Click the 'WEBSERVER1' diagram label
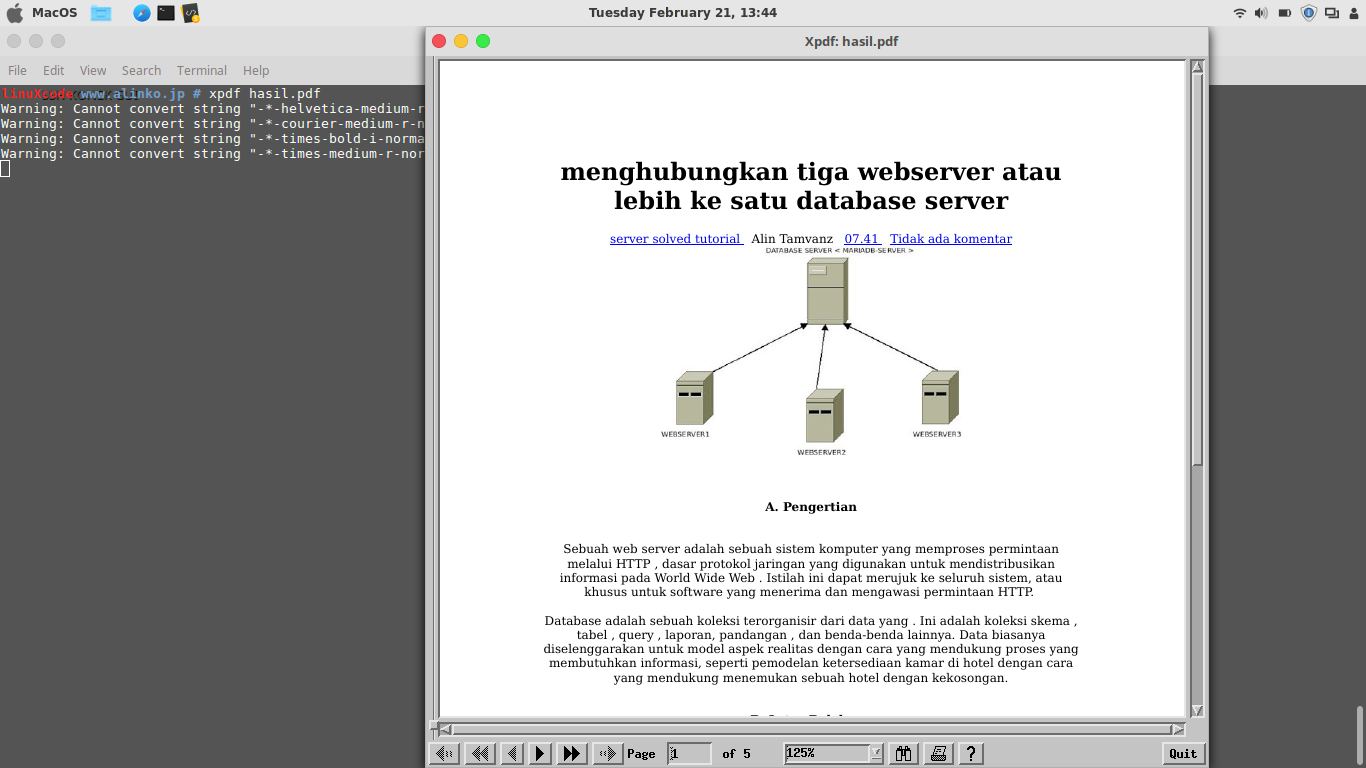The width and height of the screenshot is (1366, 768). 685,435
